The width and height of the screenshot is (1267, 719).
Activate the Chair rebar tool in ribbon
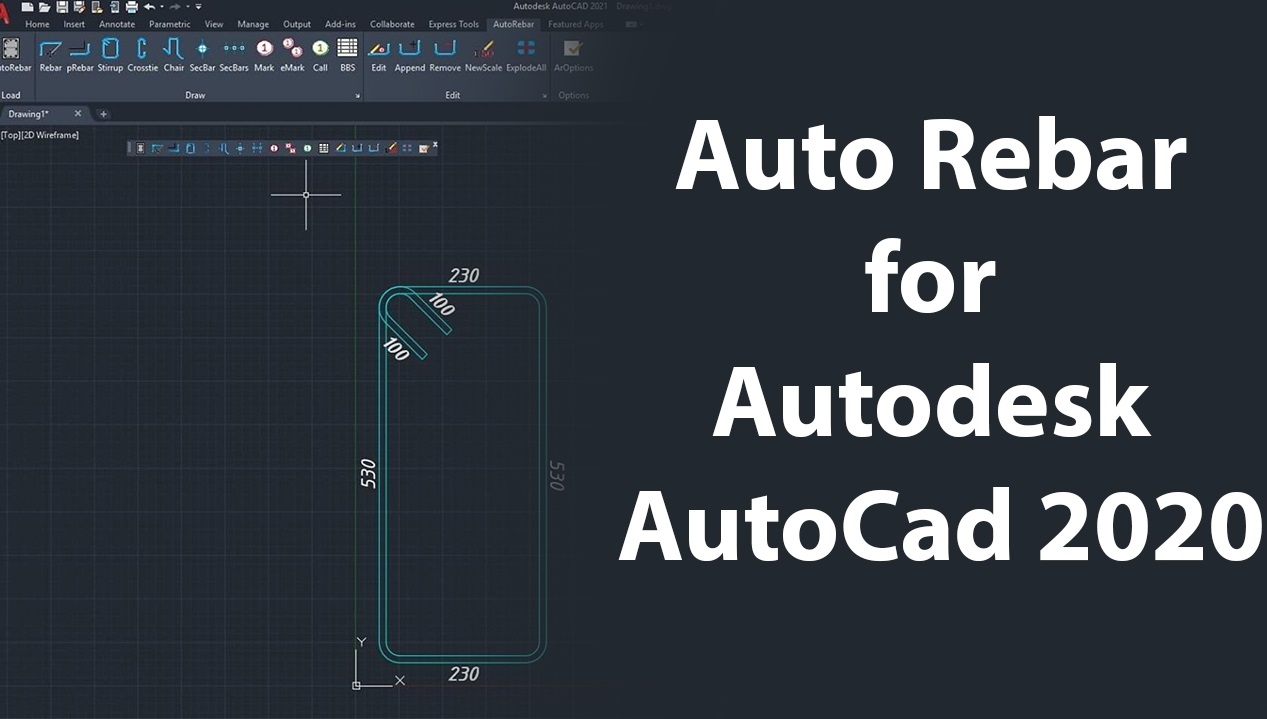[174, 56]
